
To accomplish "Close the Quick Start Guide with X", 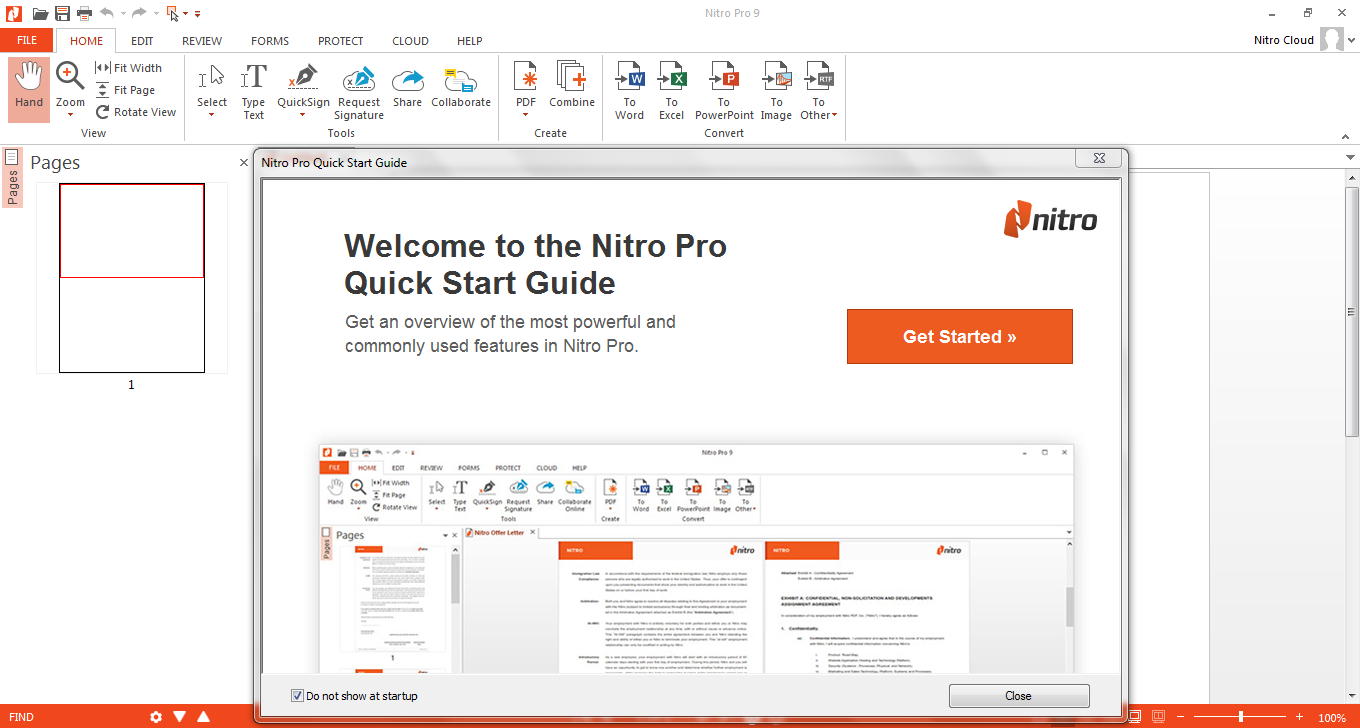I will pos(1098,159).
